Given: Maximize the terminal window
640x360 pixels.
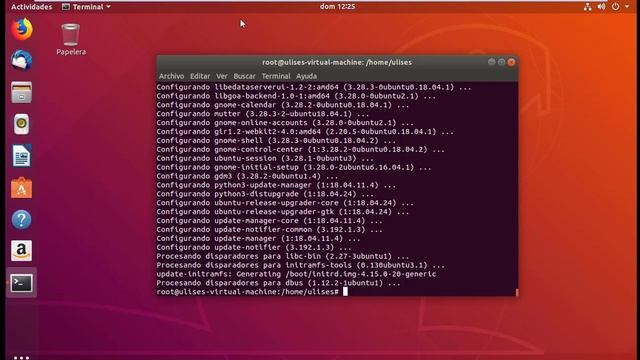Looking at the screenshot, I should (x=501, y=62).
